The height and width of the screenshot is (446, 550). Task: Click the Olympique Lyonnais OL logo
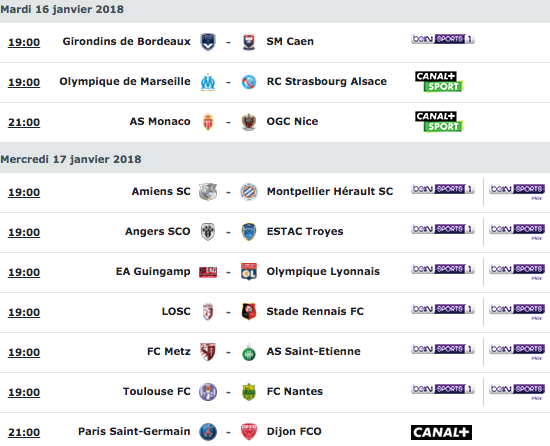(249, 272)
